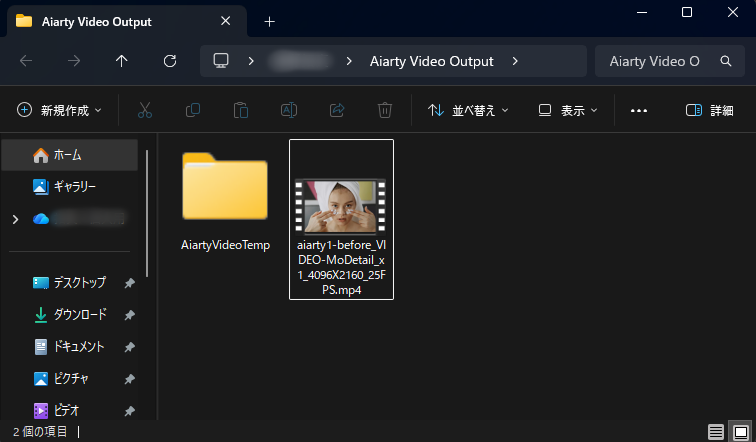Open a new tab with plus button
Viewport: 756px width, 442px height.
pyautogui.click(x=269, y=21)
